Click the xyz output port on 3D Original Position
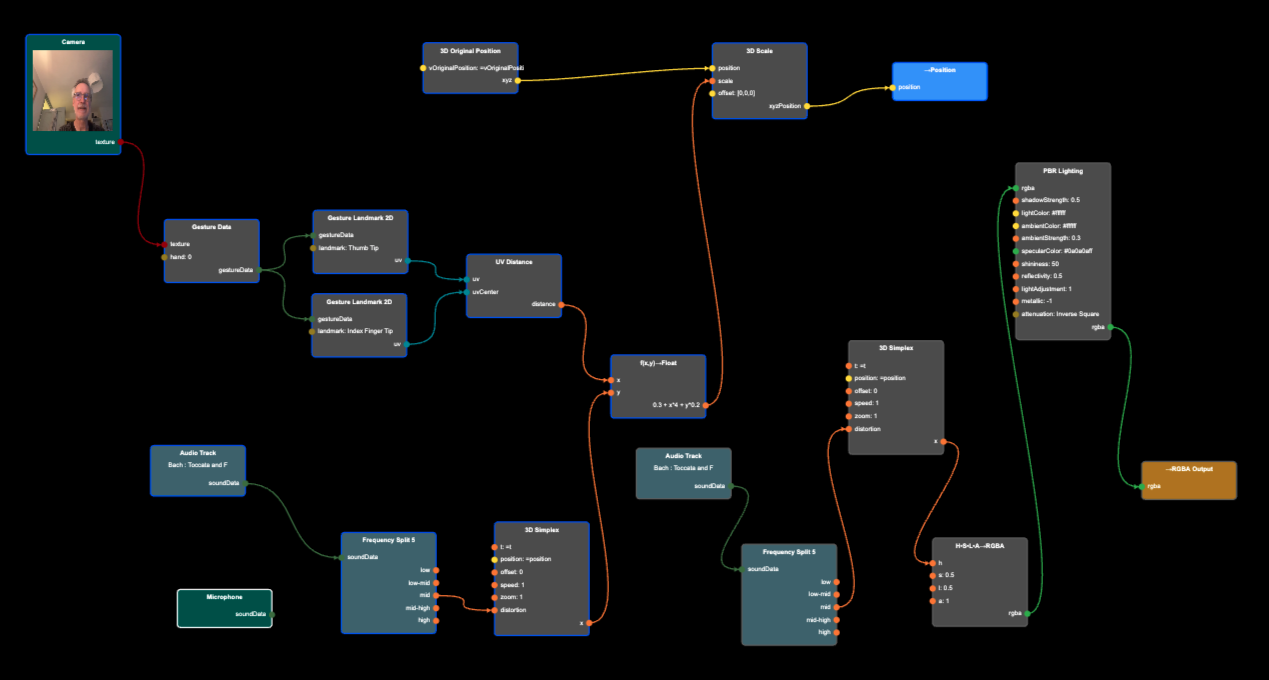This screenshot has width=1269, height=680. [517, 80]
